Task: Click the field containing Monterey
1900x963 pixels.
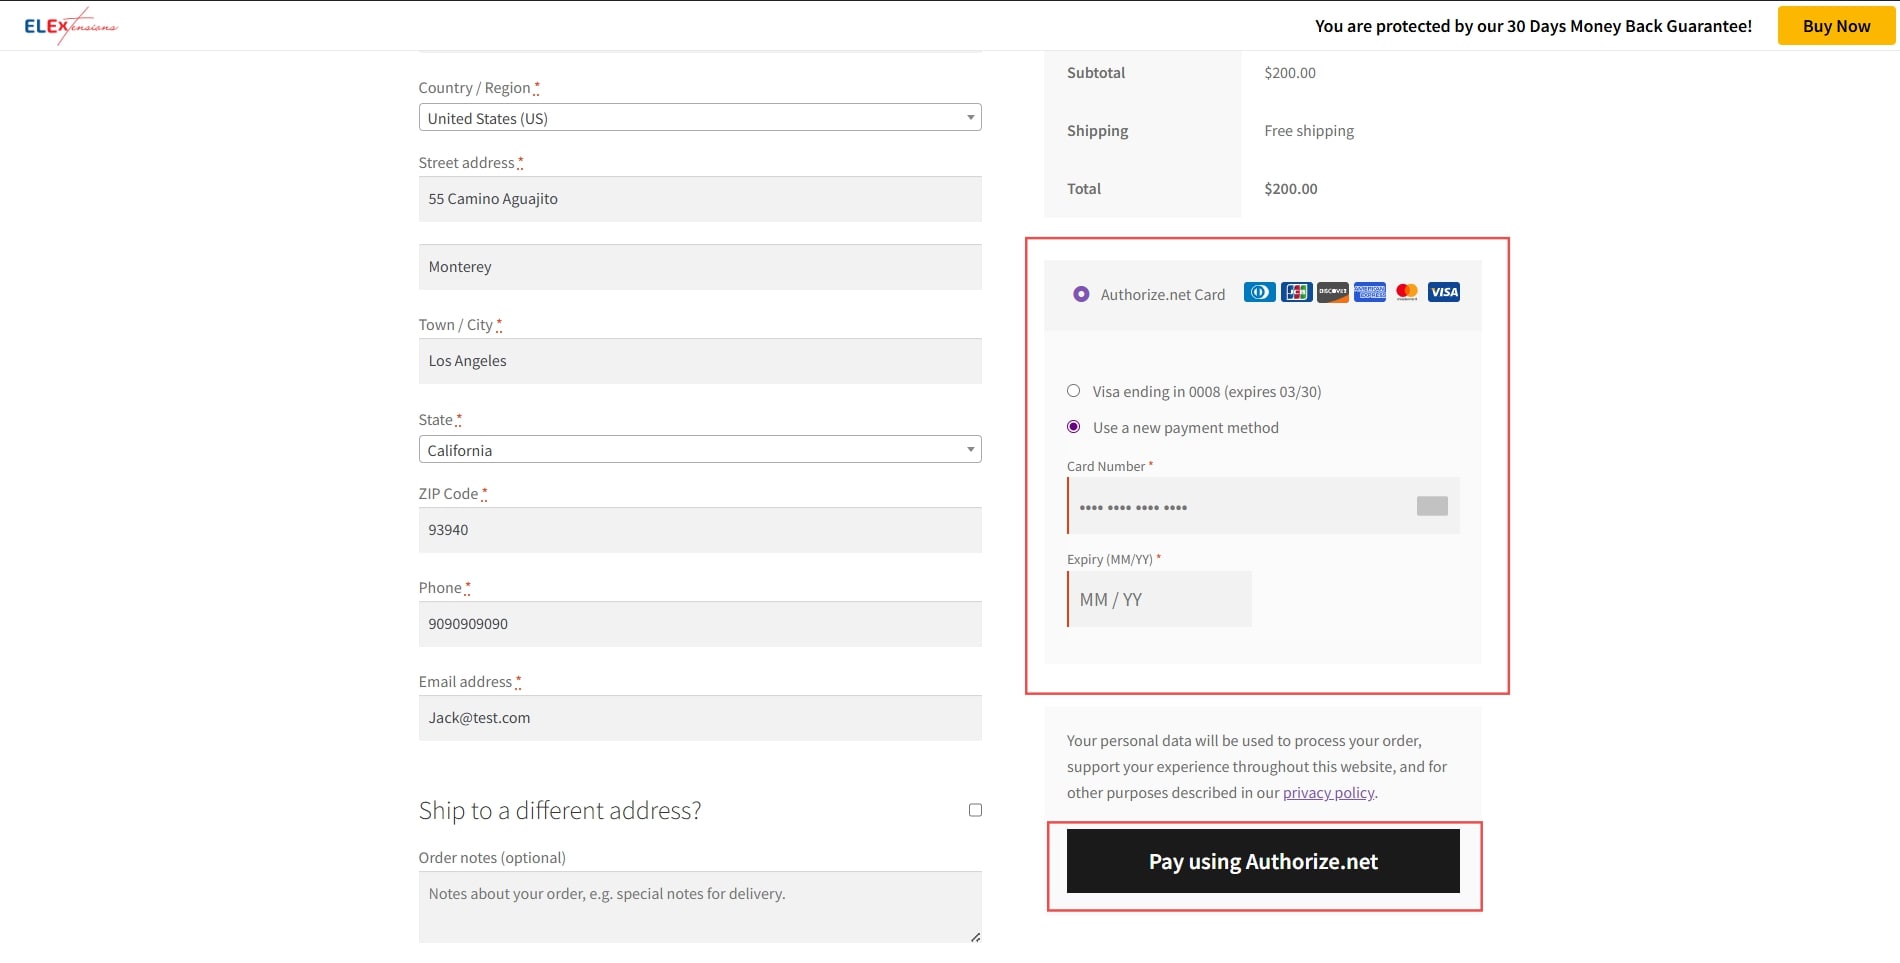Action: 700,267
